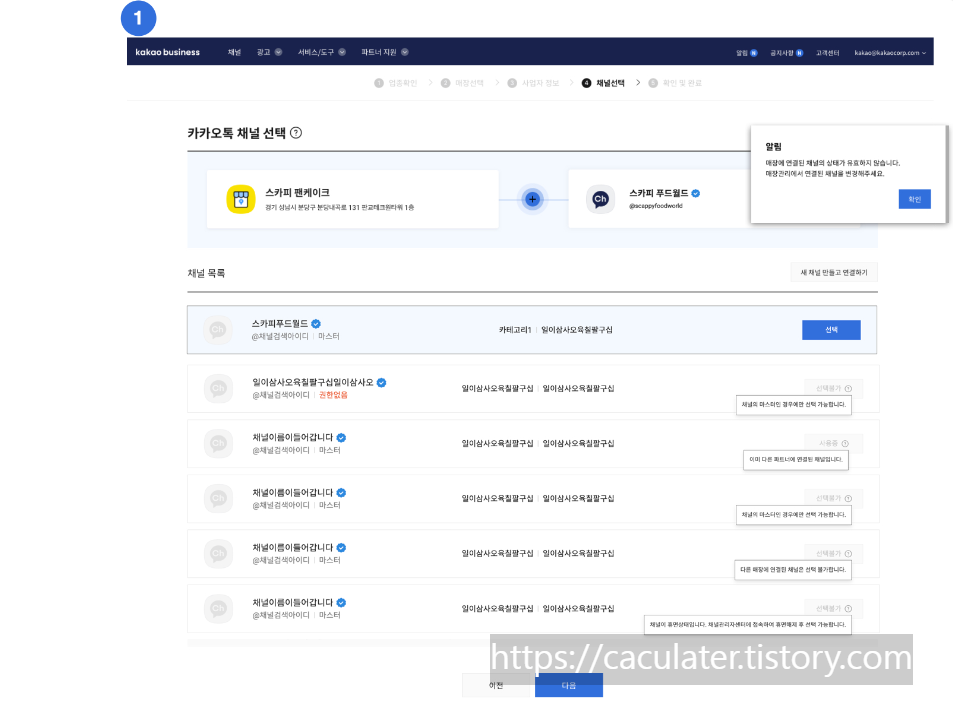
Task: Open the kakao@kakaocorp.com account dropdown
Action: [x=890, y=53]
